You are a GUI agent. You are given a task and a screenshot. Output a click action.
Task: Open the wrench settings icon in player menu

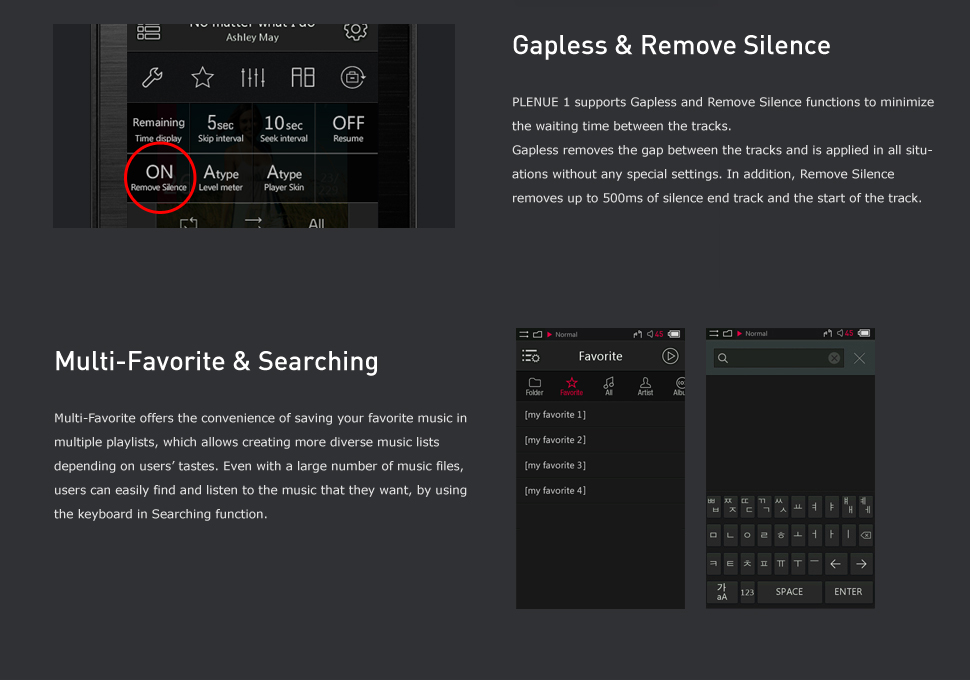152,77
